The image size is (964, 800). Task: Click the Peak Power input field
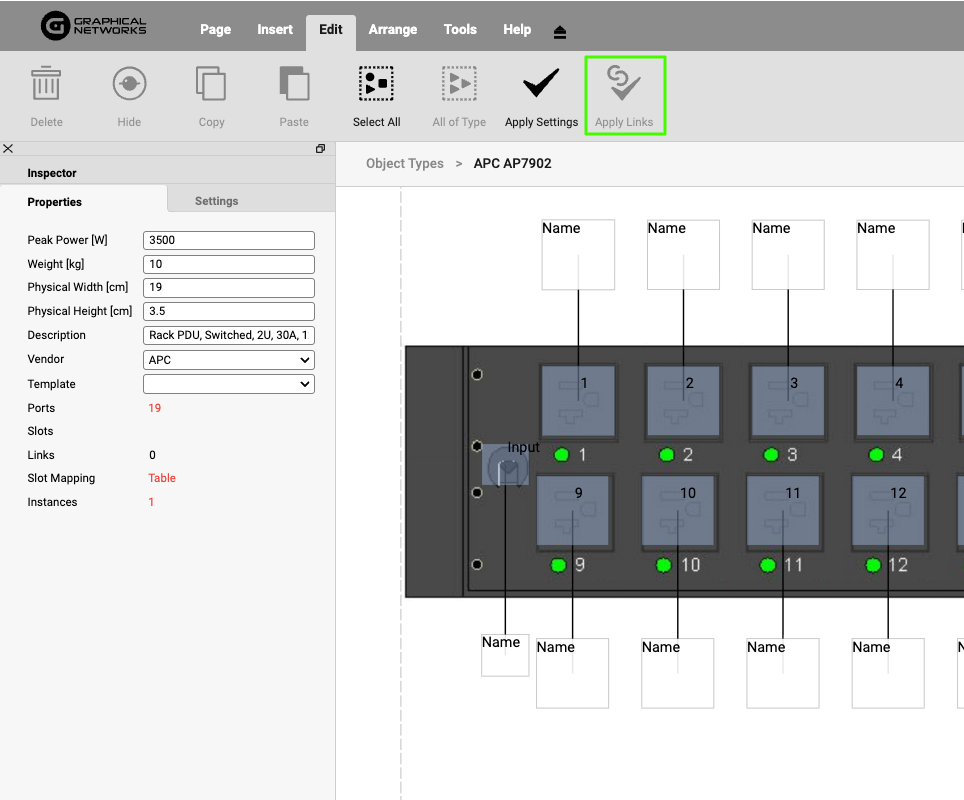(x=229, y=240)
